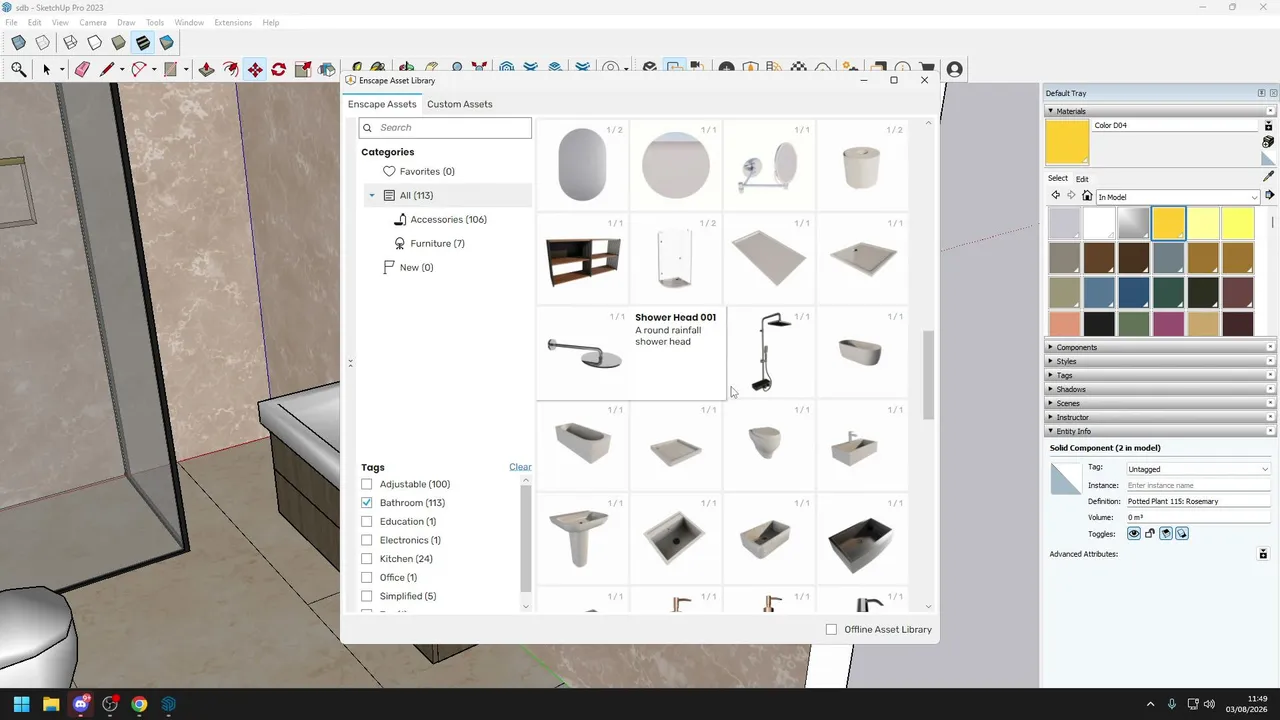This screenshot has width=1280, height=720.
Task: Click the Sample Paint eyedropper in Materials
Action: click(x=1268, y=176)
